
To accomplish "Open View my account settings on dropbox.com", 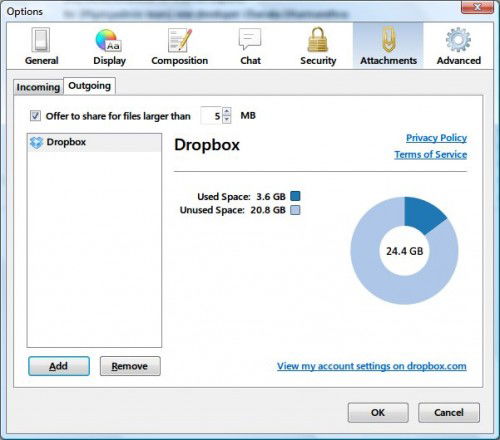I will [x=372, y=366].
